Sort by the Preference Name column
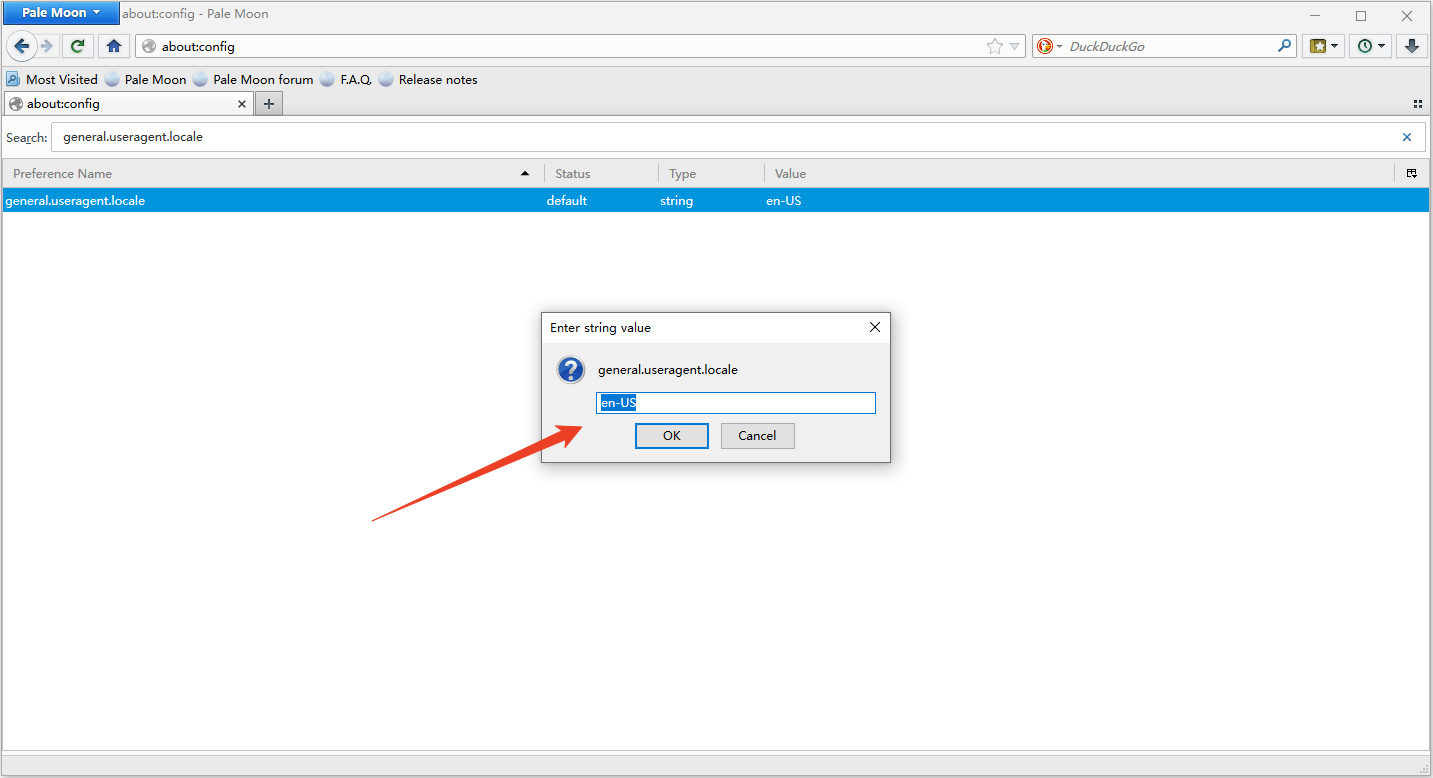The width and height of the screenshot is (1433, 778). [270, 174]
